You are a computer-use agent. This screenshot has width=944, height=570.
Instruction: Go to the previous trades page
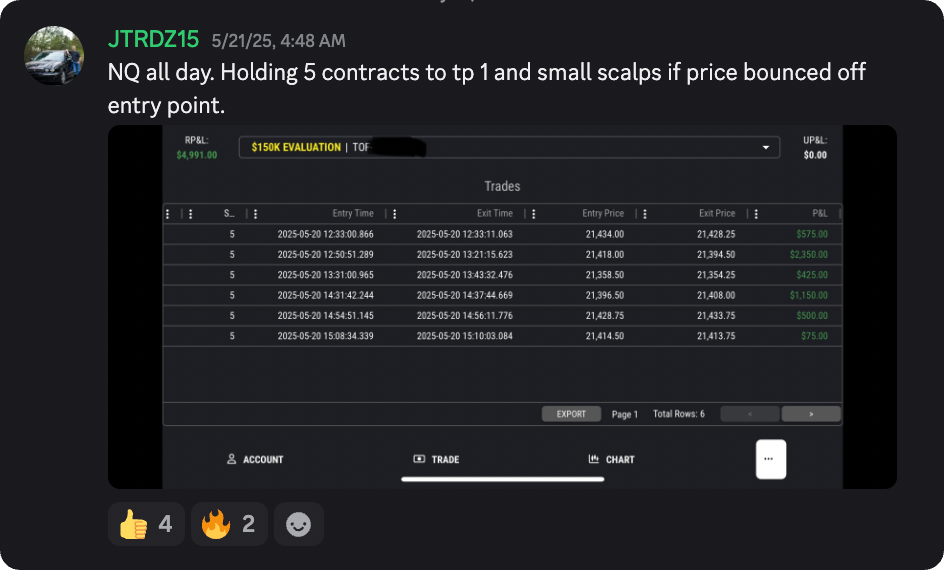(x=749, y=414)
